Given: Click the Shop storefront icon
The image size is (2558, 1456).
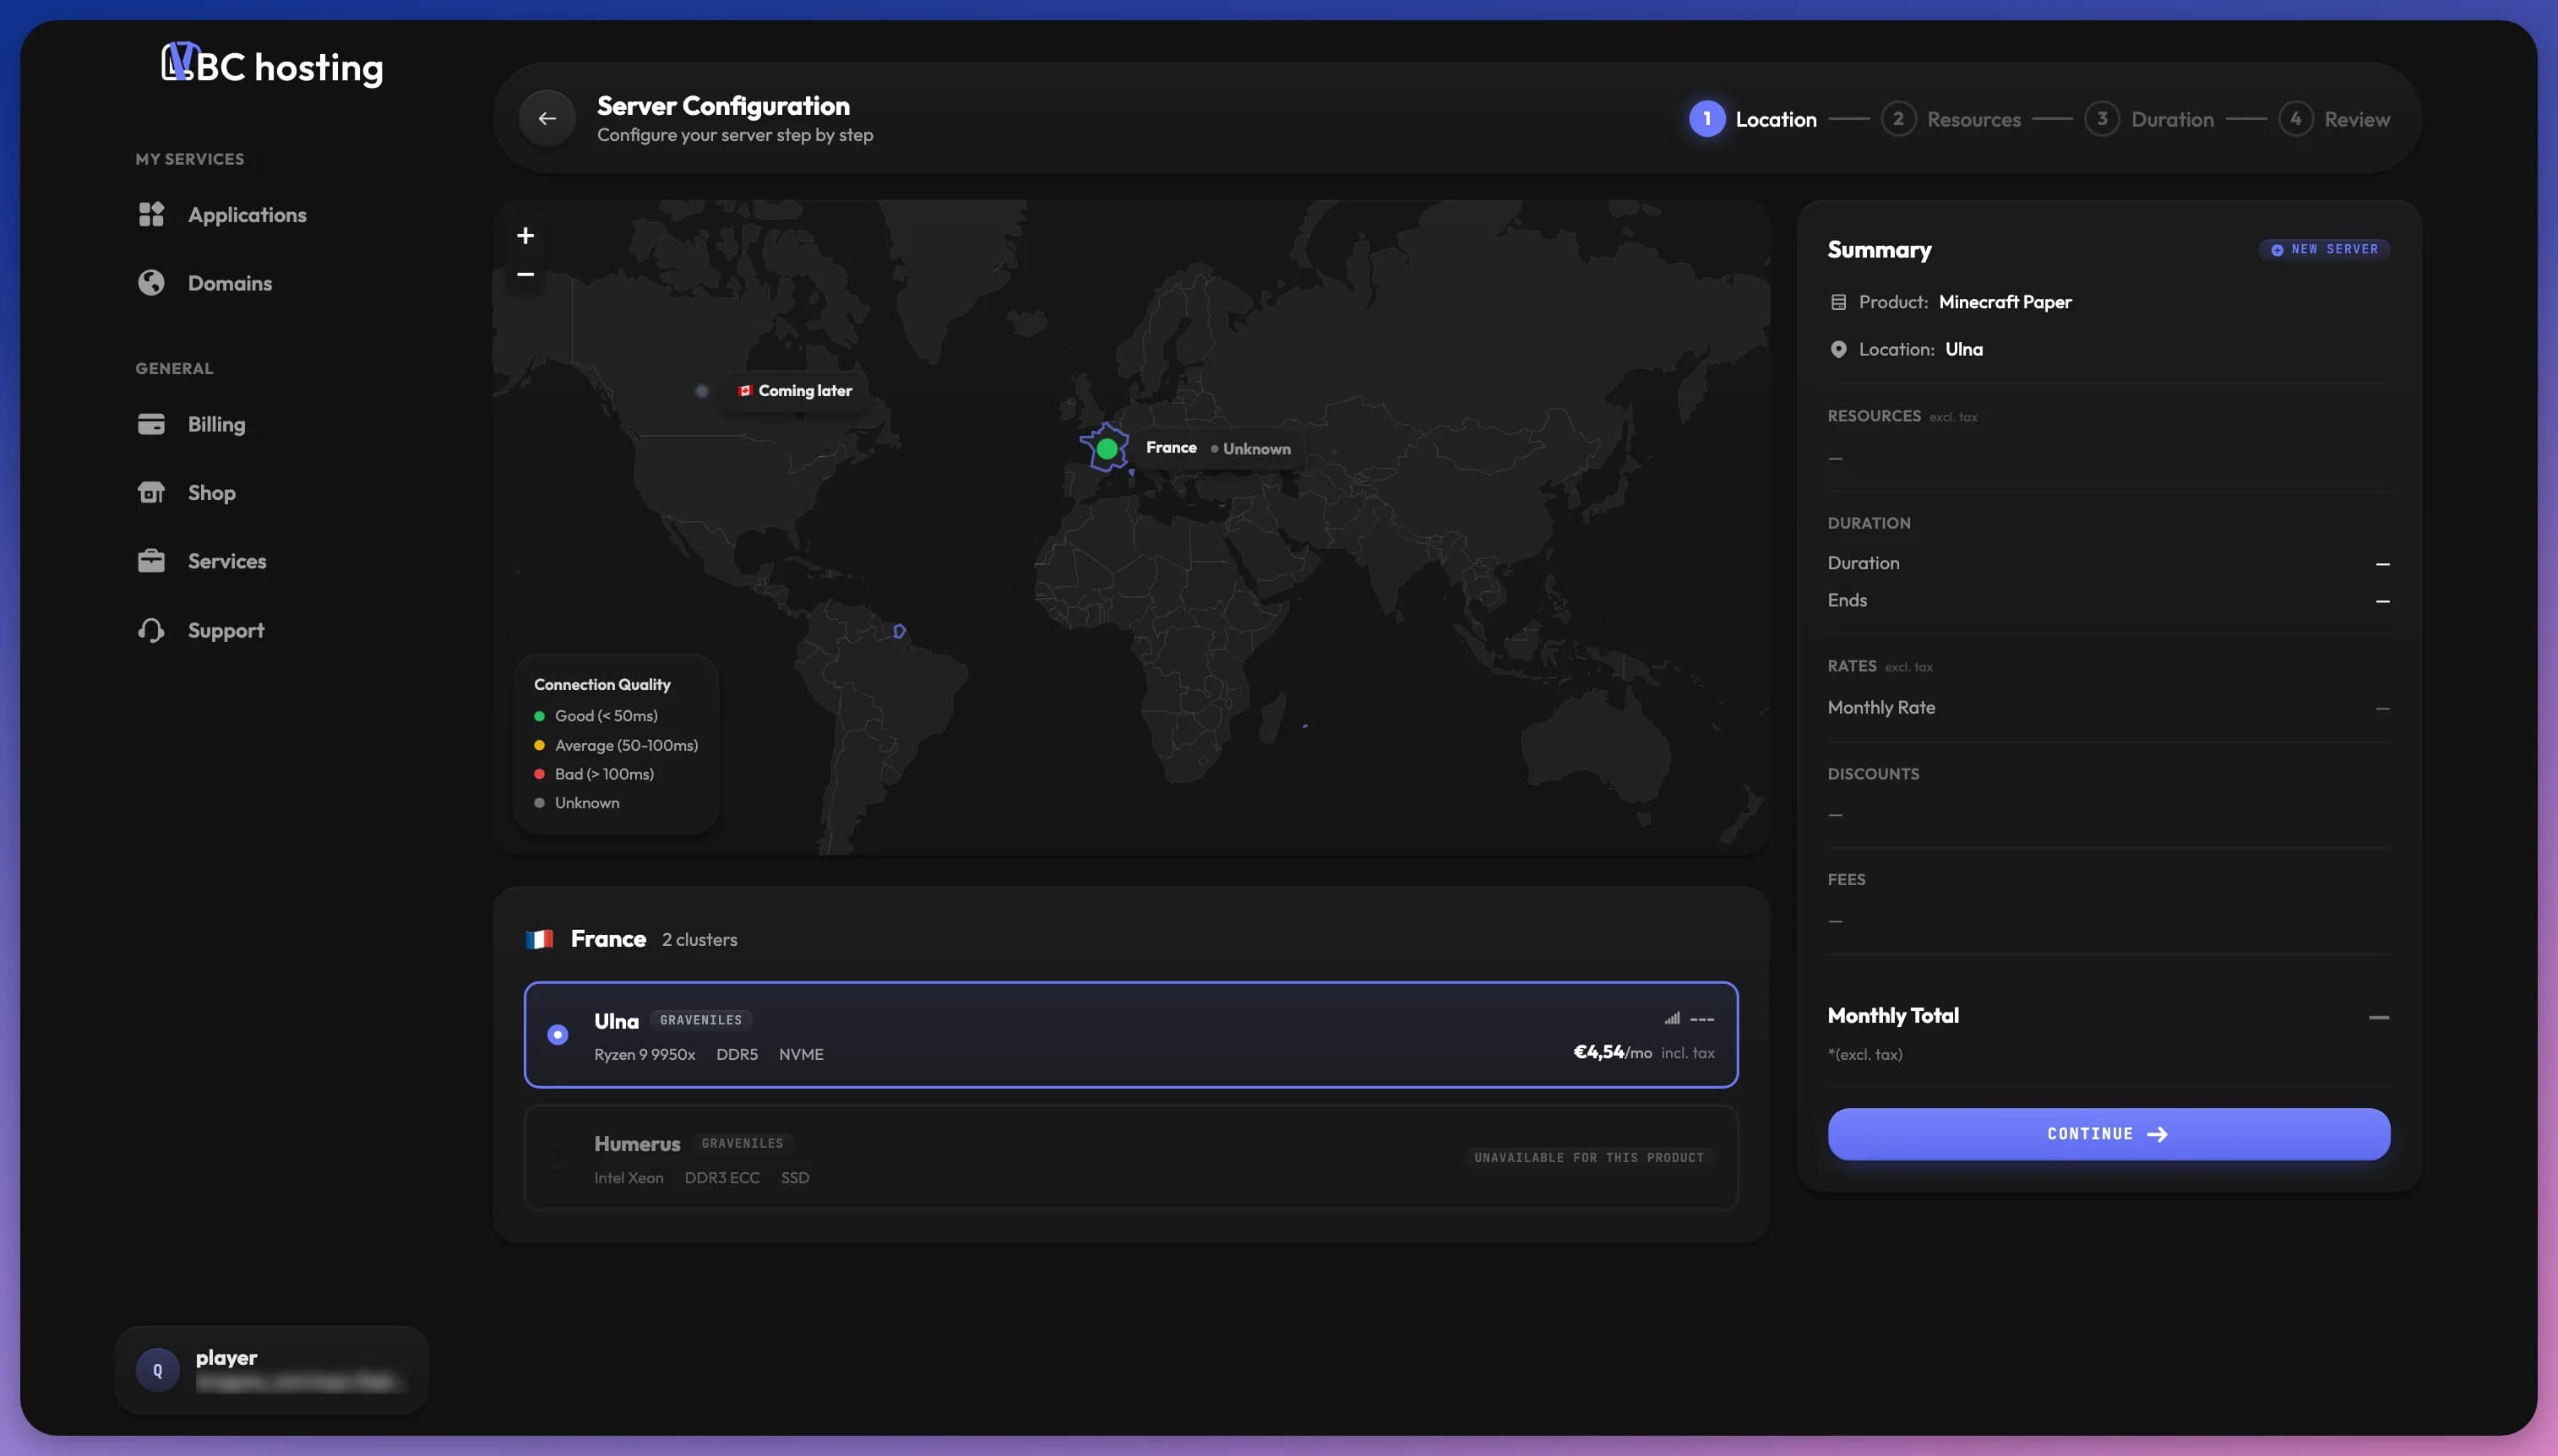Looking at the screenshot, I should (x=151, y=492).
